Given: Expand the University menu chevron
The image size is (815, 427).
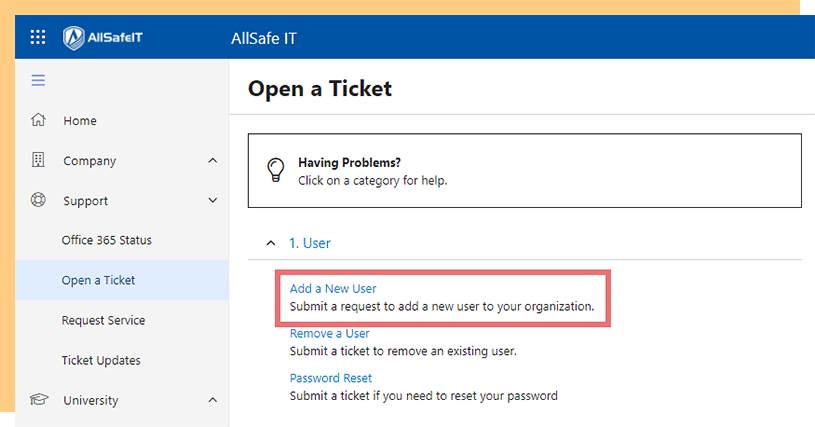Looking at the screenshot, I should 213,400.
